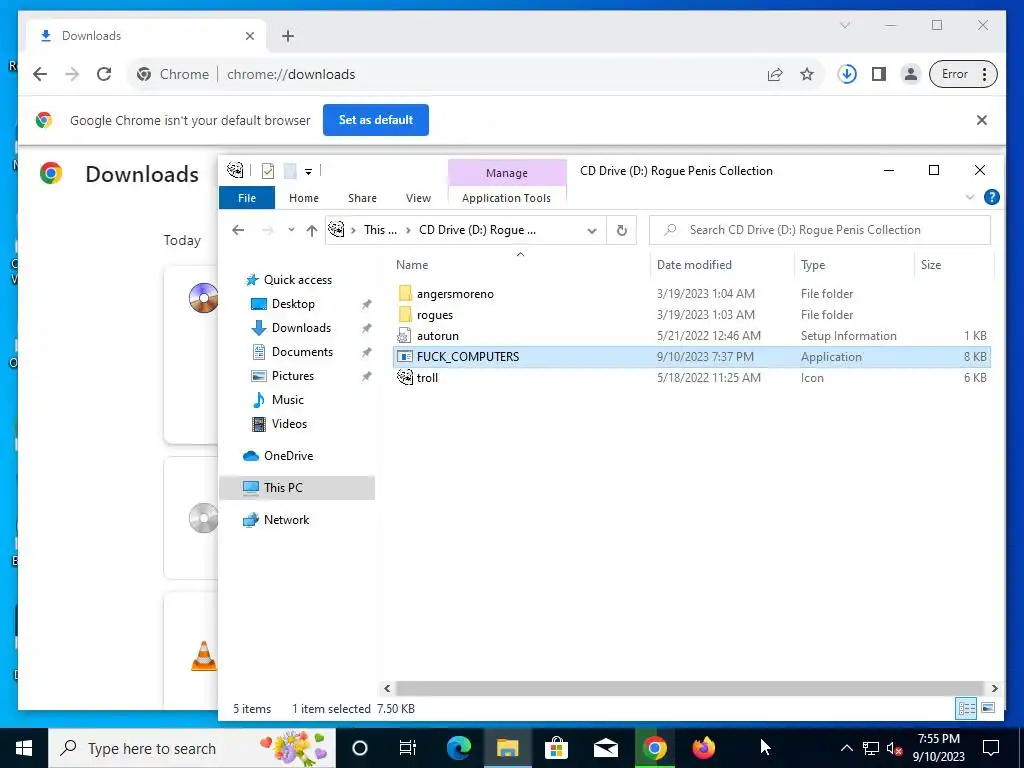The height and width of the screenshot is (768, 1024).
Task: Bookmark this page with star icon
Action: point(807,74)
